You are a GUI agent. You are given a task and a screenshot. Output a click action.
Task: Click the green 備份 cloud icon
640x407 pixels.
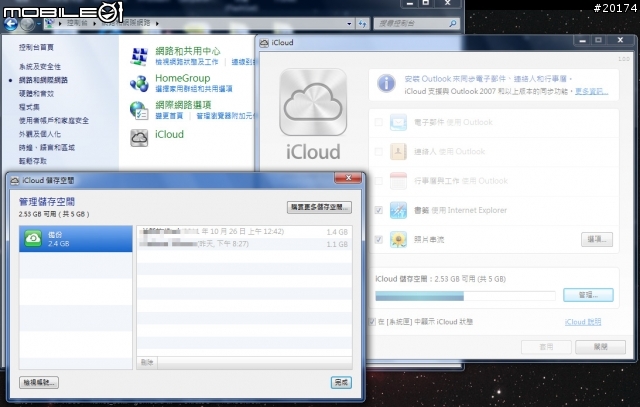click(x=33, y=238)
